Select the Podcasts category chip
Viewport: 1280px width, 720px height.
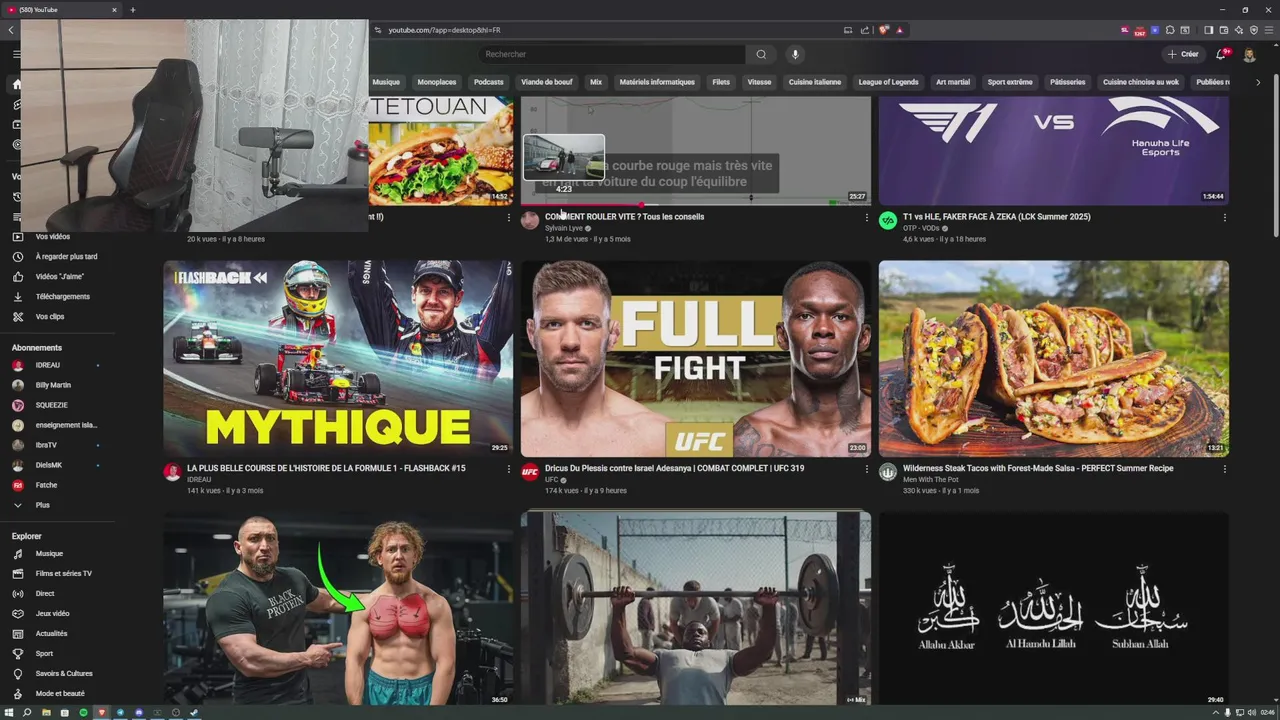pos(488,82)
